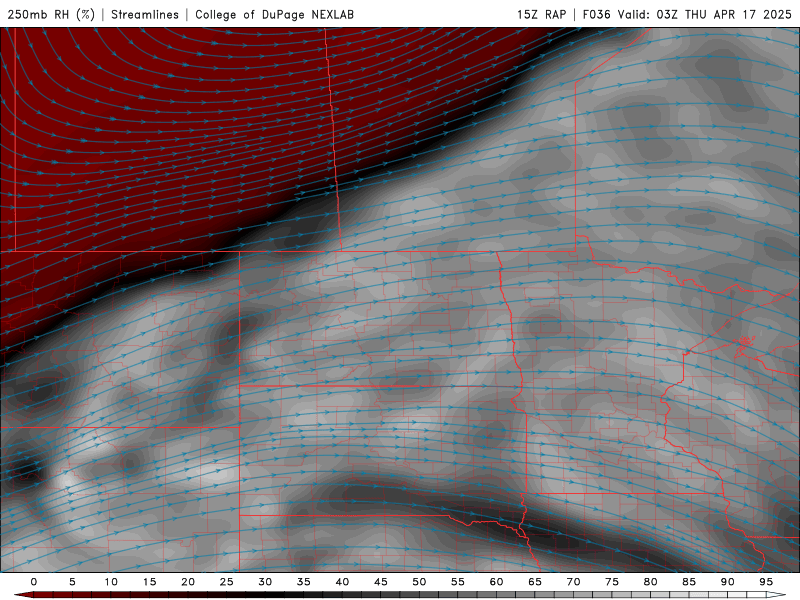Click "College of DuPage NEXLAB" header text

(x=274, y=14)
